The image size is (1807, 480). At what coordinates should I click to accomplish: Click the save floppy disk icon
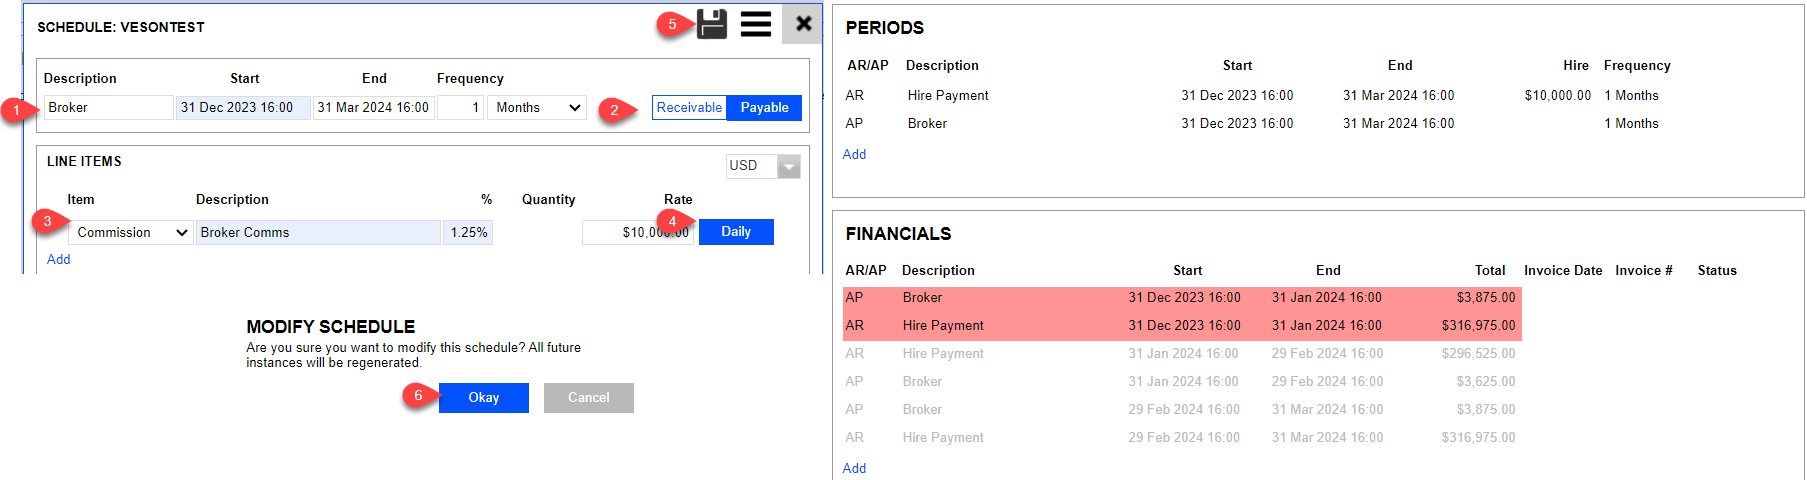tap(711, 24)
